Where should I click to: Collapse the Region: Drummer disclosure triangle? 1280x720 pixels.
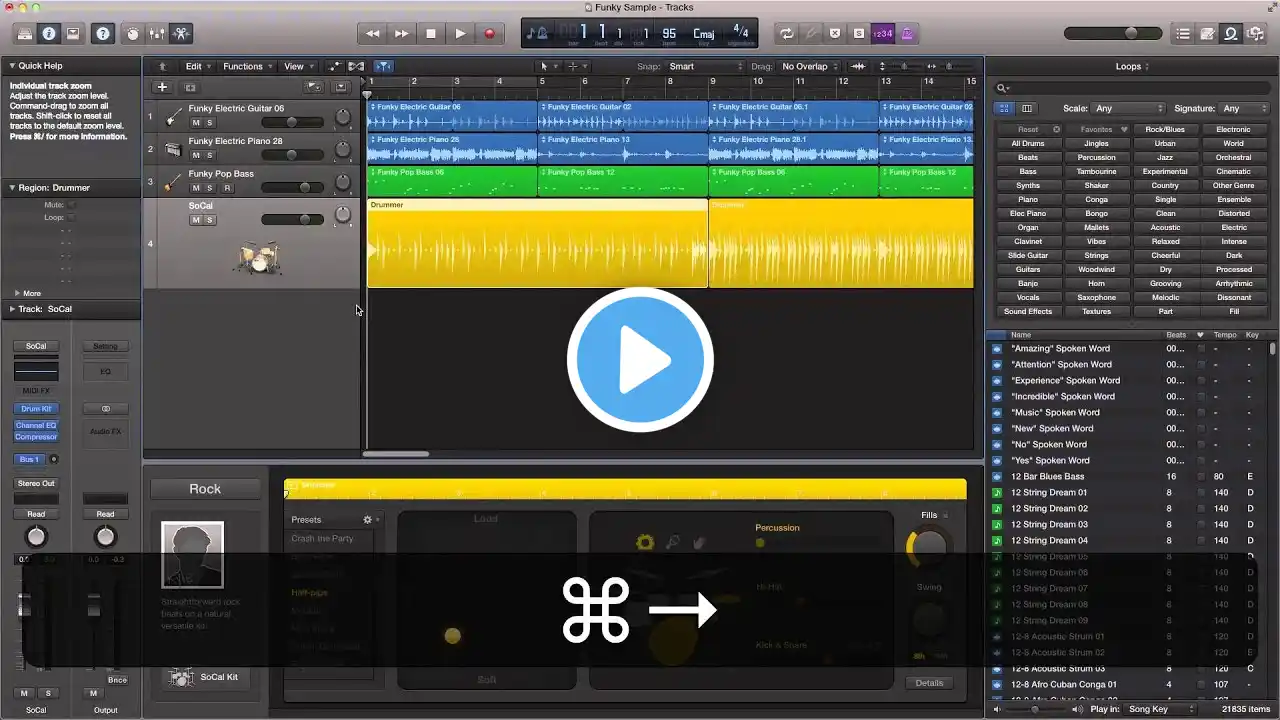pos(12,188)
